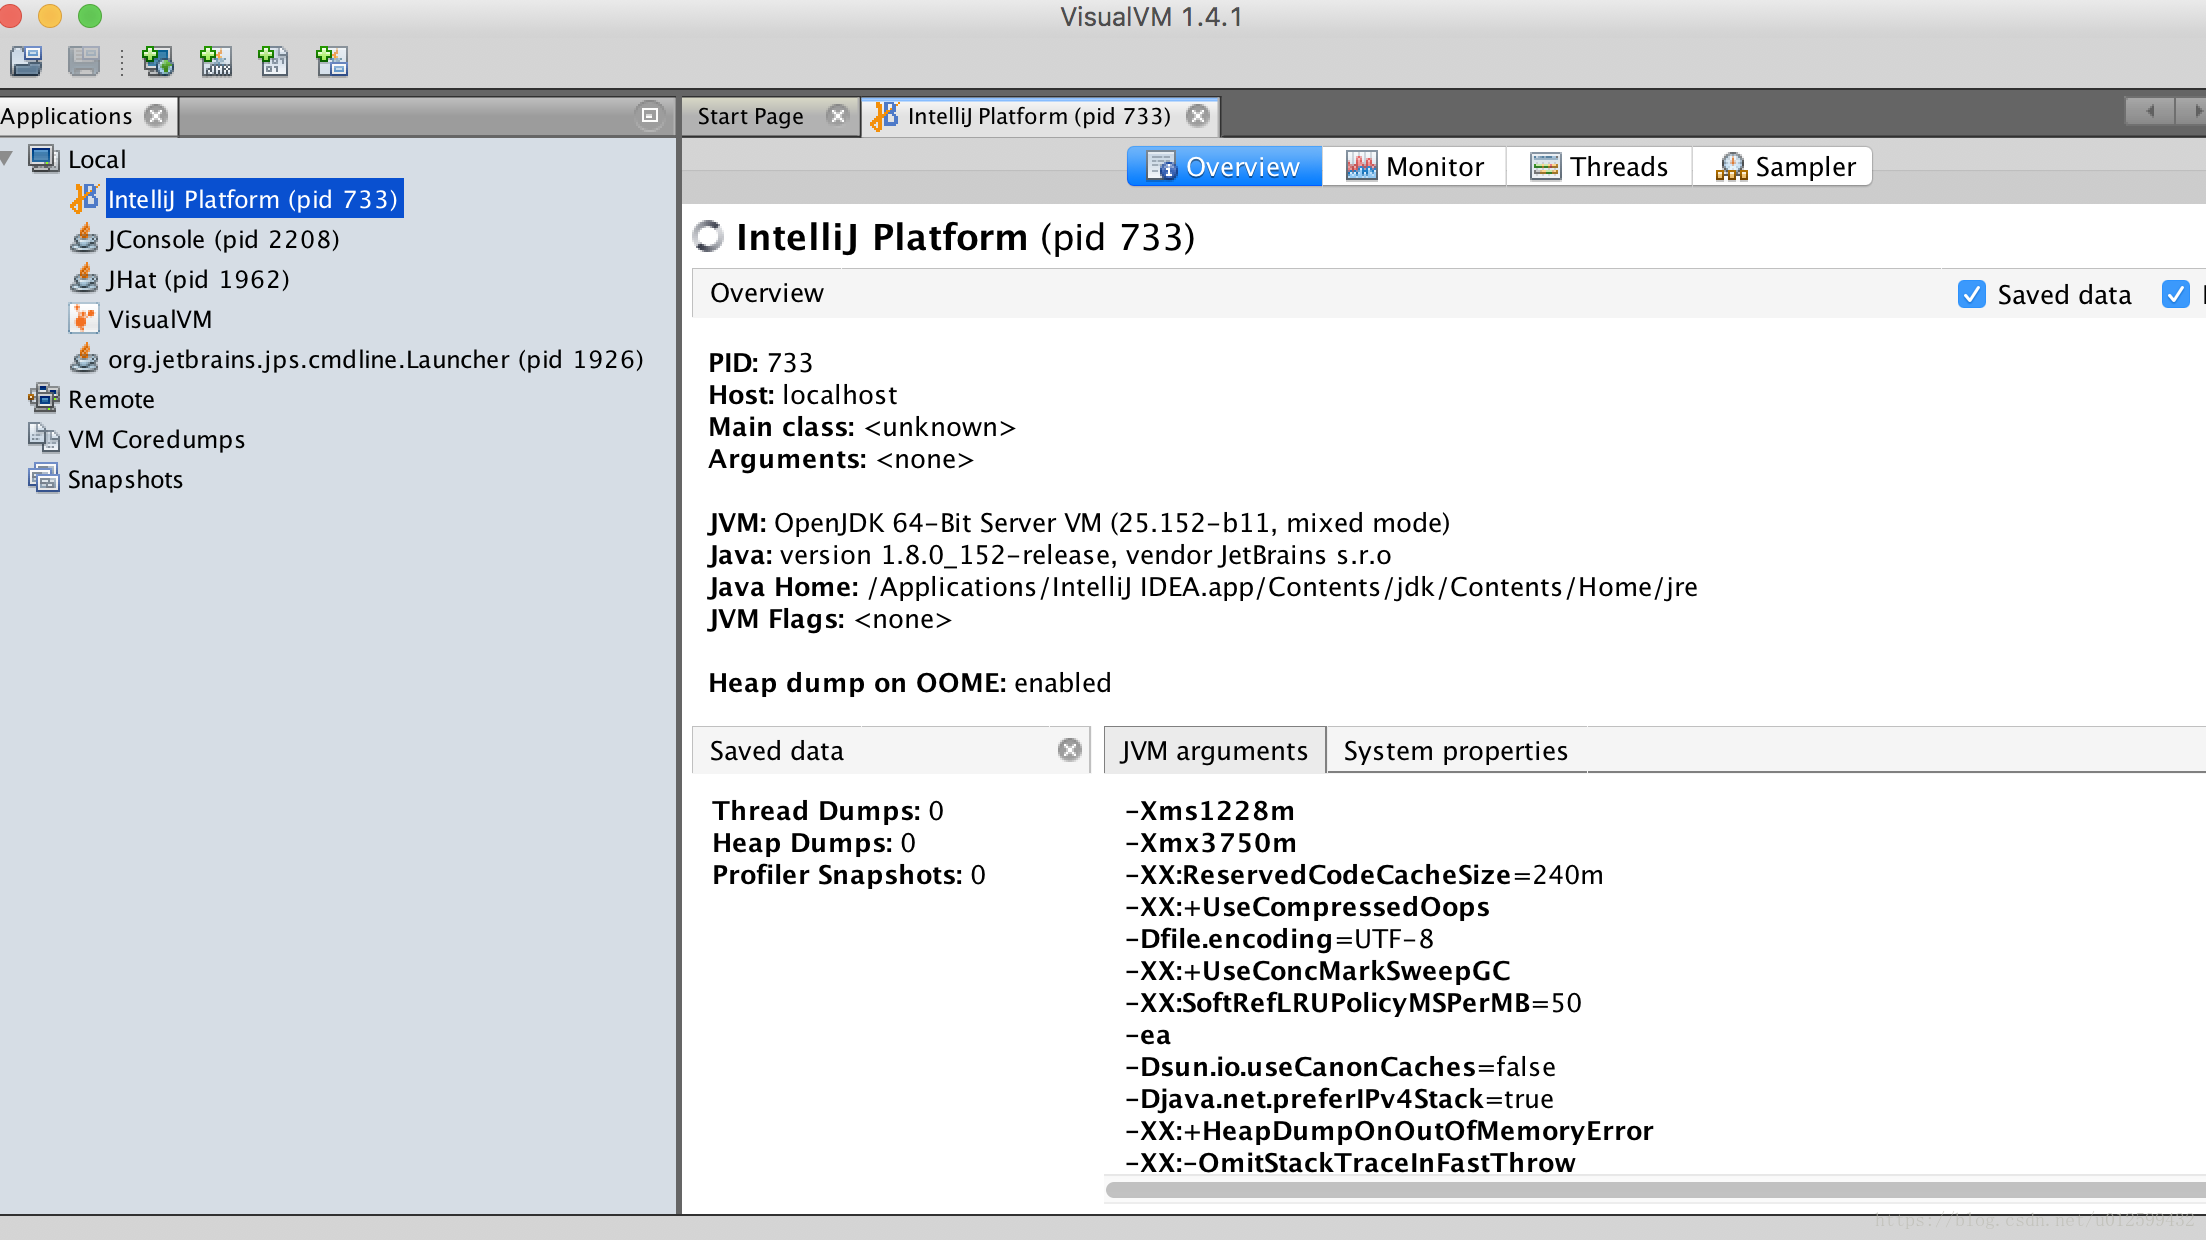Click the Add Remote Host toolbar icon

(x=157, y=62)
